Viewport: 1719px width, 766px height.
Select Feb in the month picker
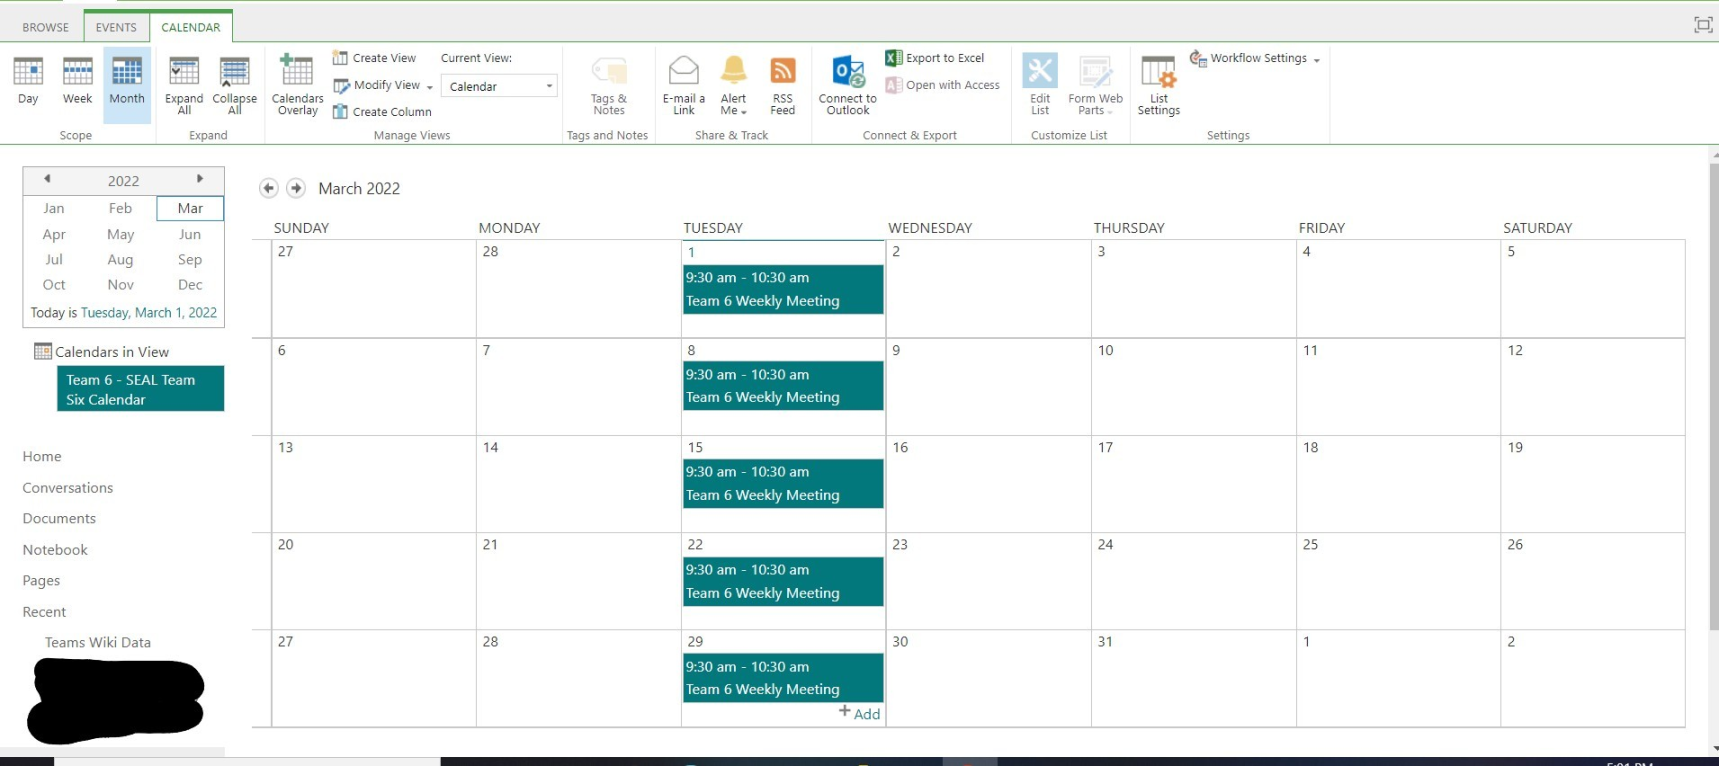121,208
